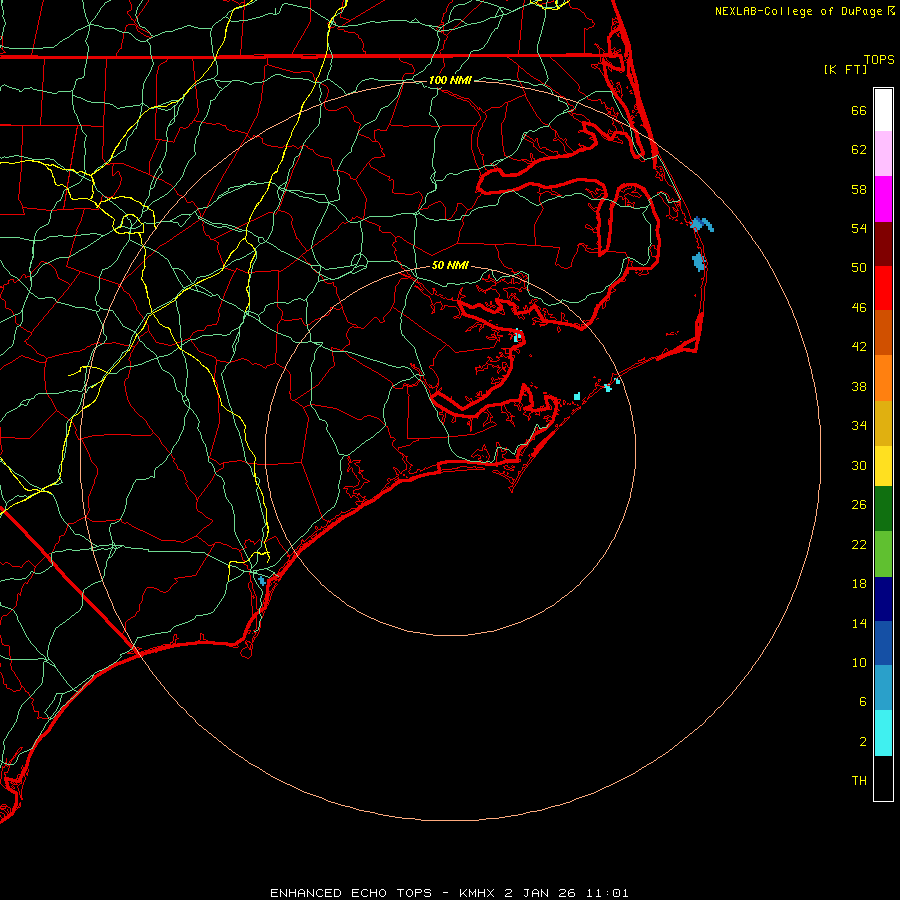Viewport: 900px width, 900px height.
Task: Click the upper blue echo off Outer Banks
Action: click(701, 224)
